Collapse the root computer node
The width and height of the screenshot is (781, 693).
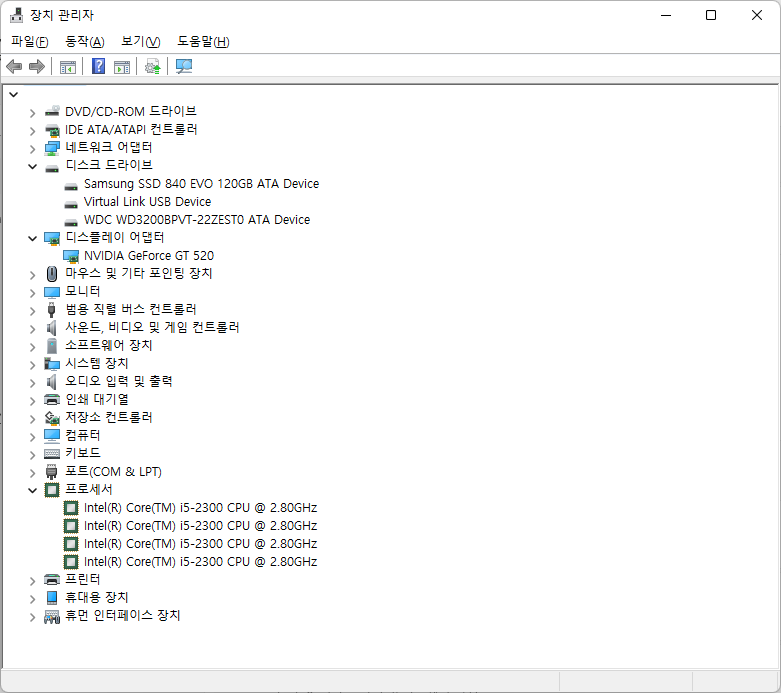click(x=13, y=94)
